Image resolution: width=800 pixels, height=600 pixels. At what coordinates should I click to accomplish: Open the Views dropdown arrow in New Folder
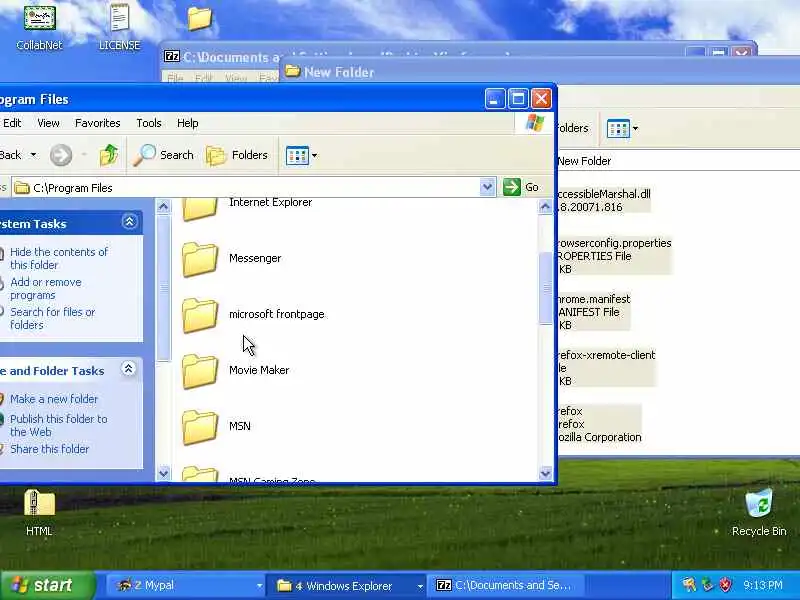(x=635, y=129)
